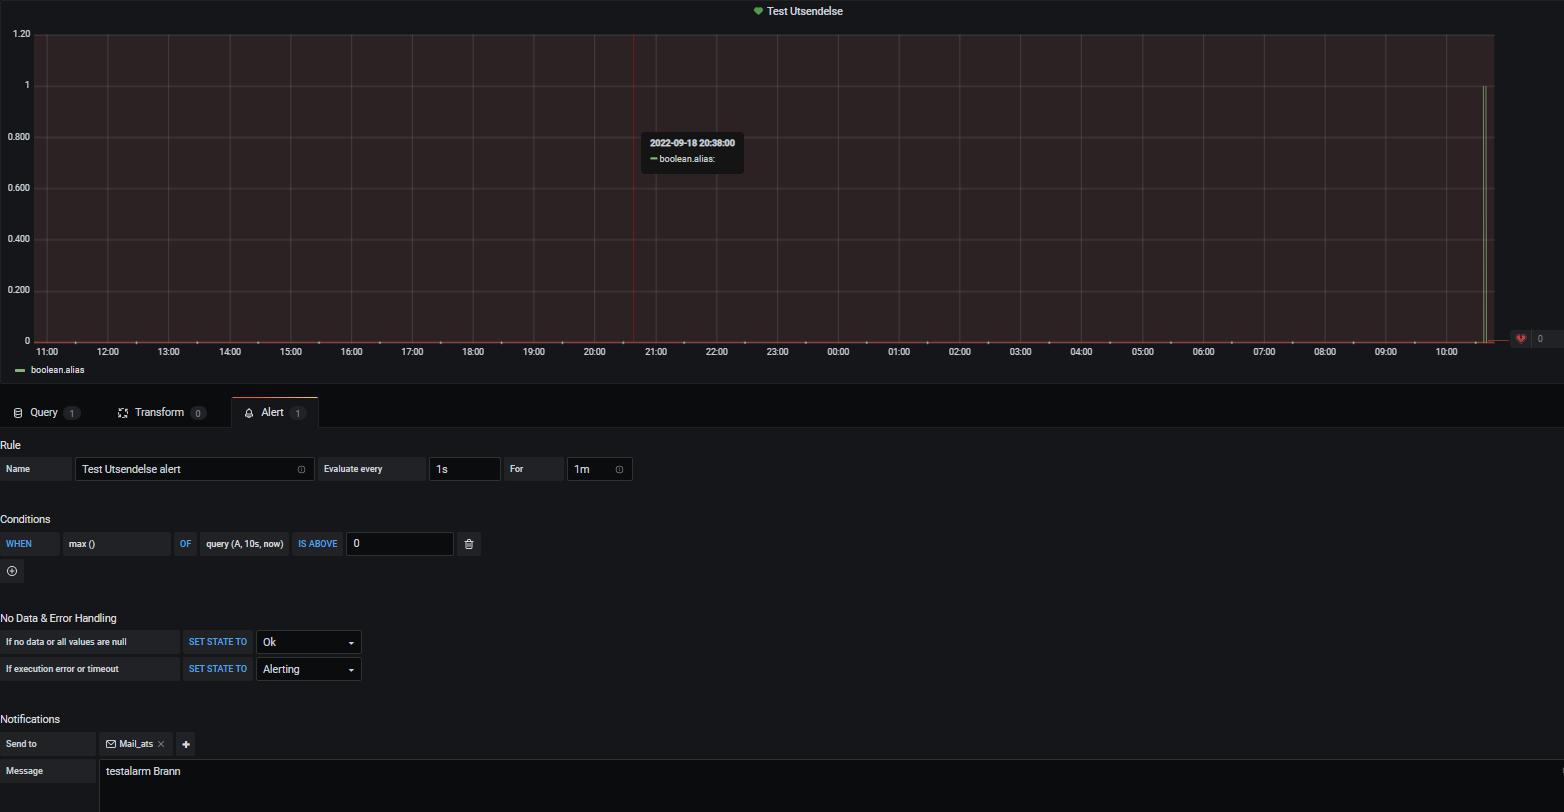
Task: Switch to the Transform tab
Action: 161,413
